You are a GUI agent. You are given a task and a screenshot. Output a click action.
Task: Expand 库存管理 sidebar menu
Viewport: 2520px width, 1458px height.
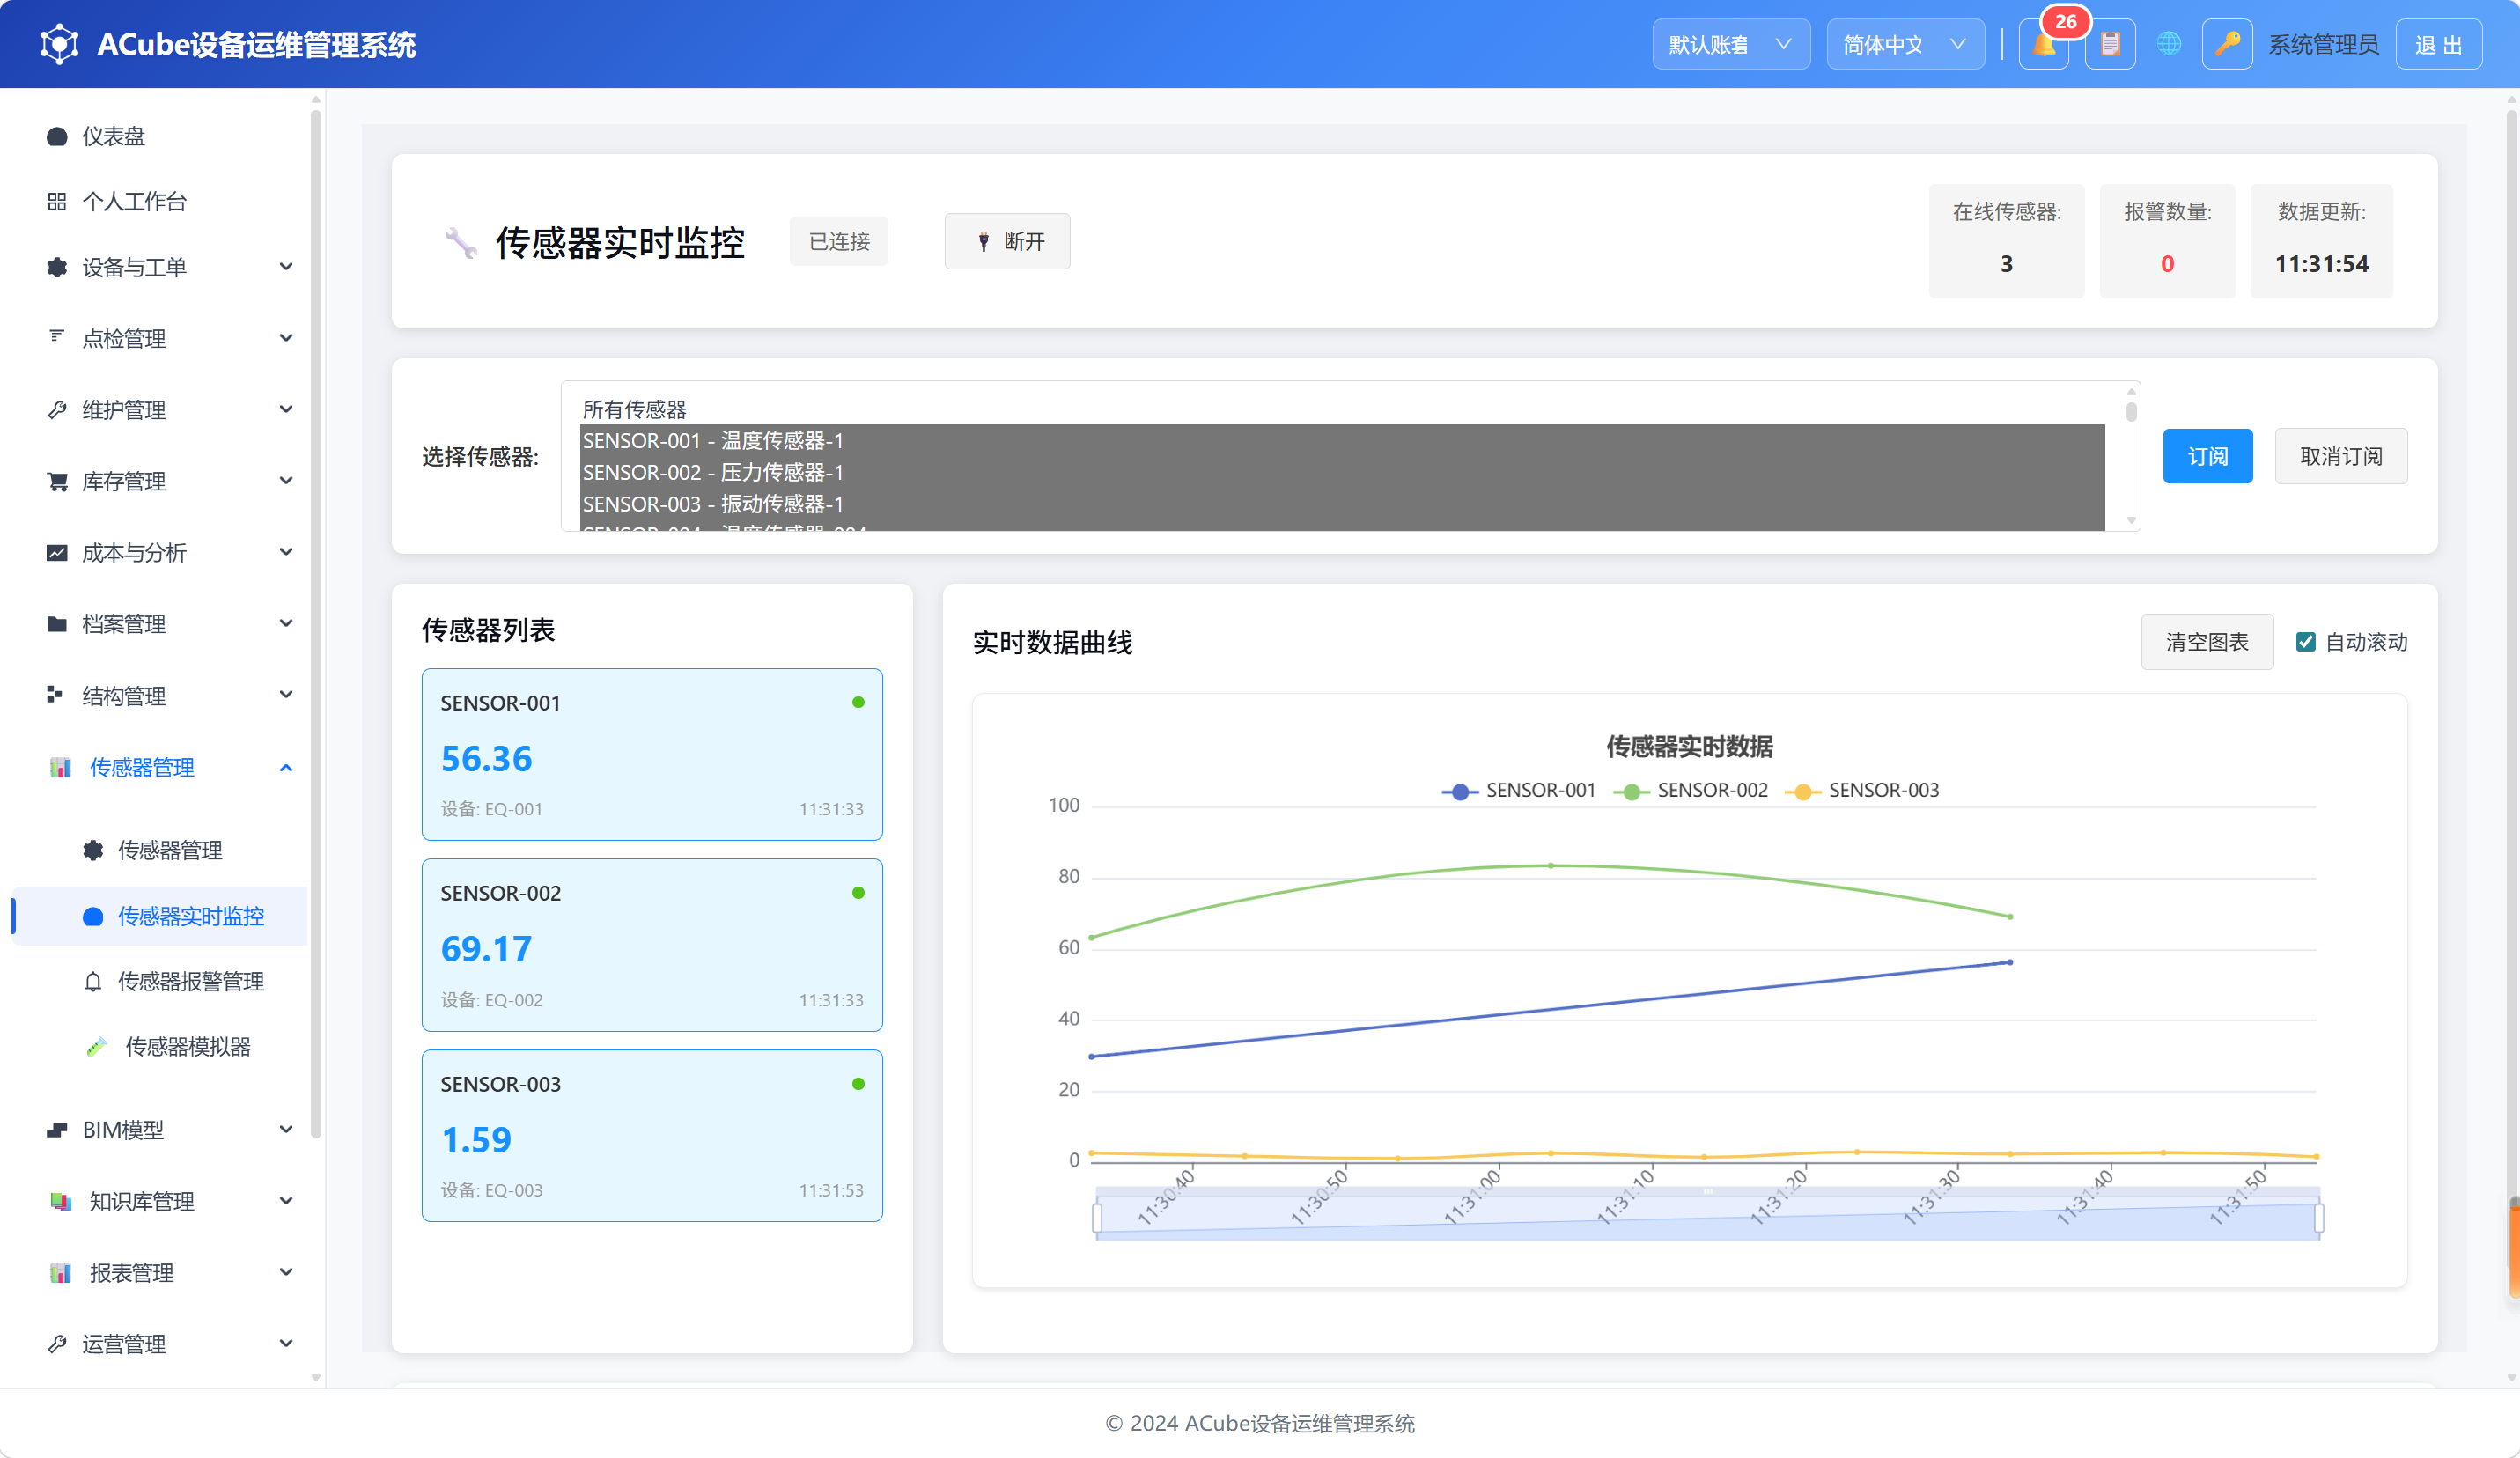click(160, 481)
